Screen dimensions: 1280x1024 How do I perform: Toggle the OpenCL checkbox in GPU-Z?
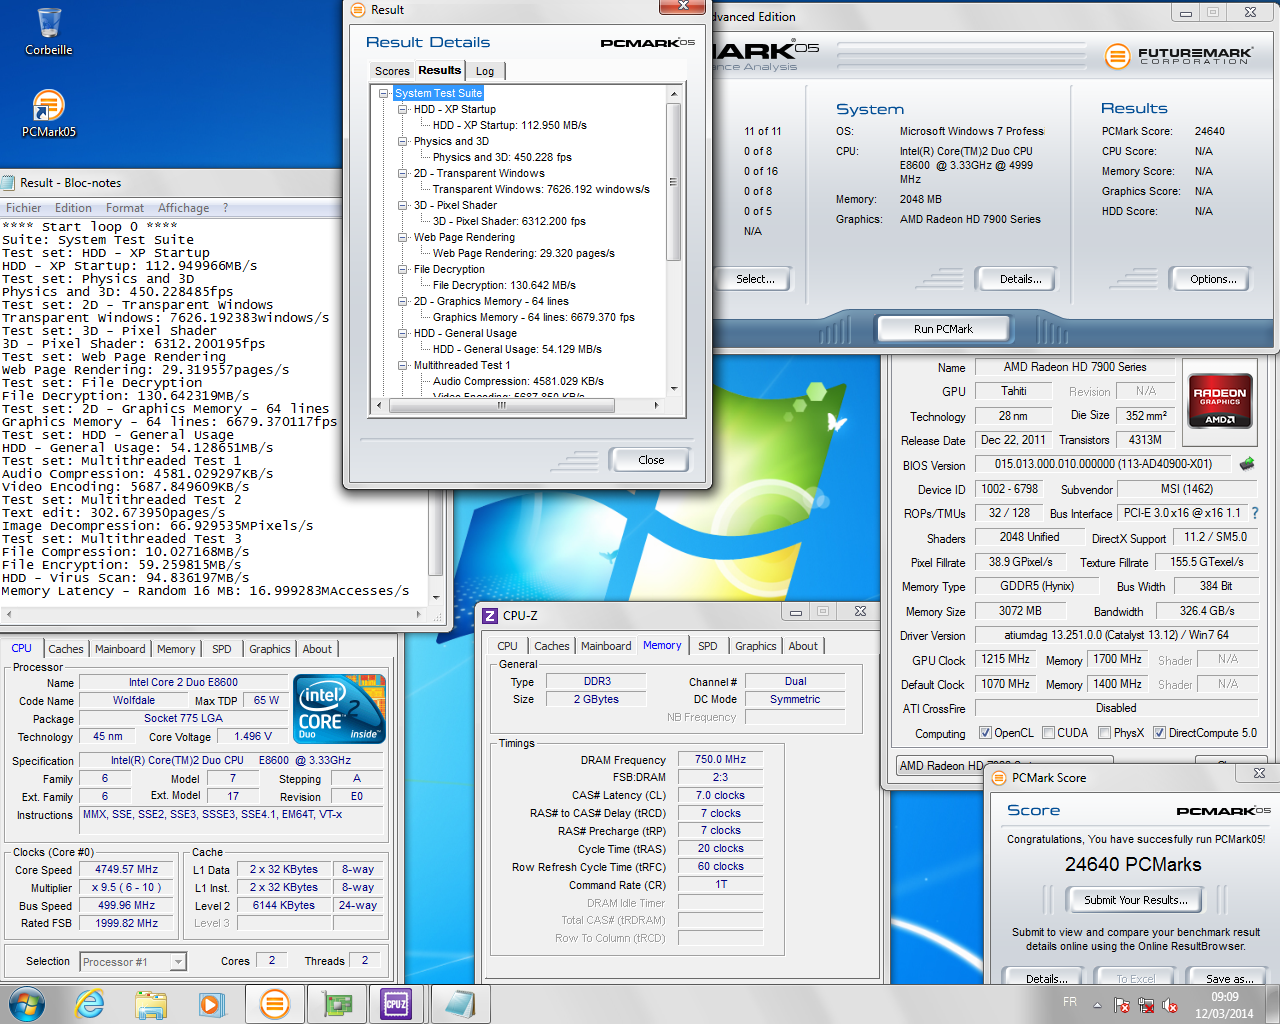[x=985, y=733]
